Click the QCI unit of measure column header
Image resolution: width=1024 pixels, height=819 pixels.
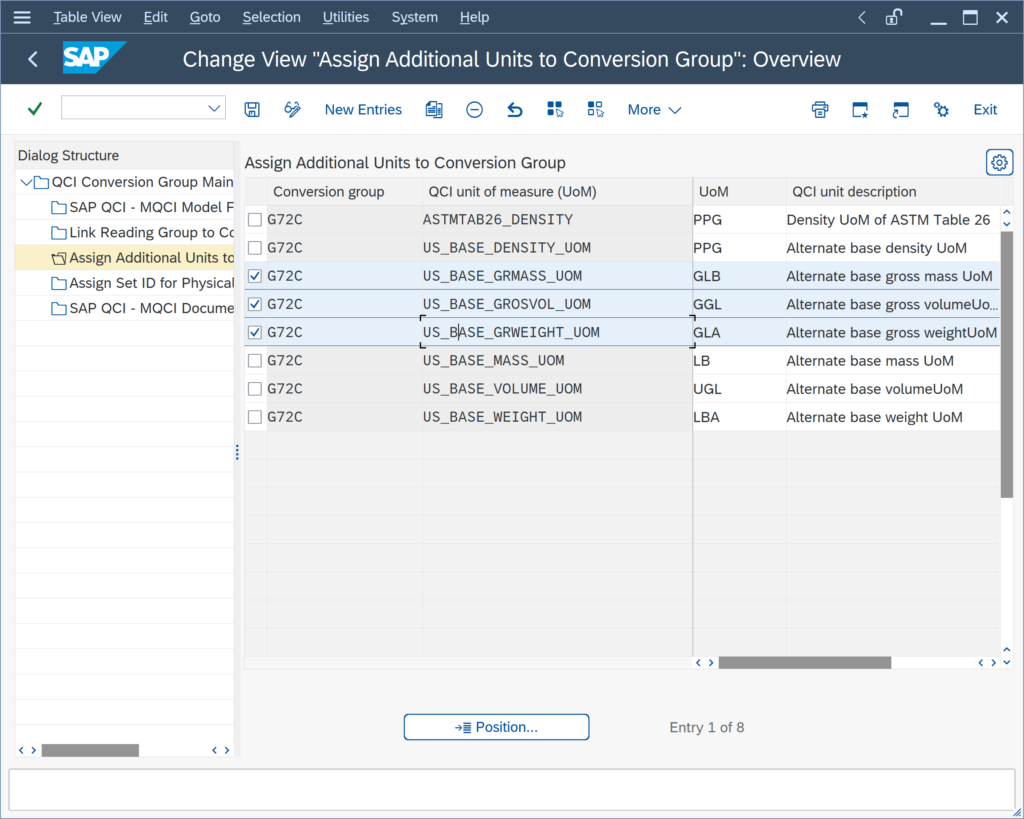tap(557, 192)
